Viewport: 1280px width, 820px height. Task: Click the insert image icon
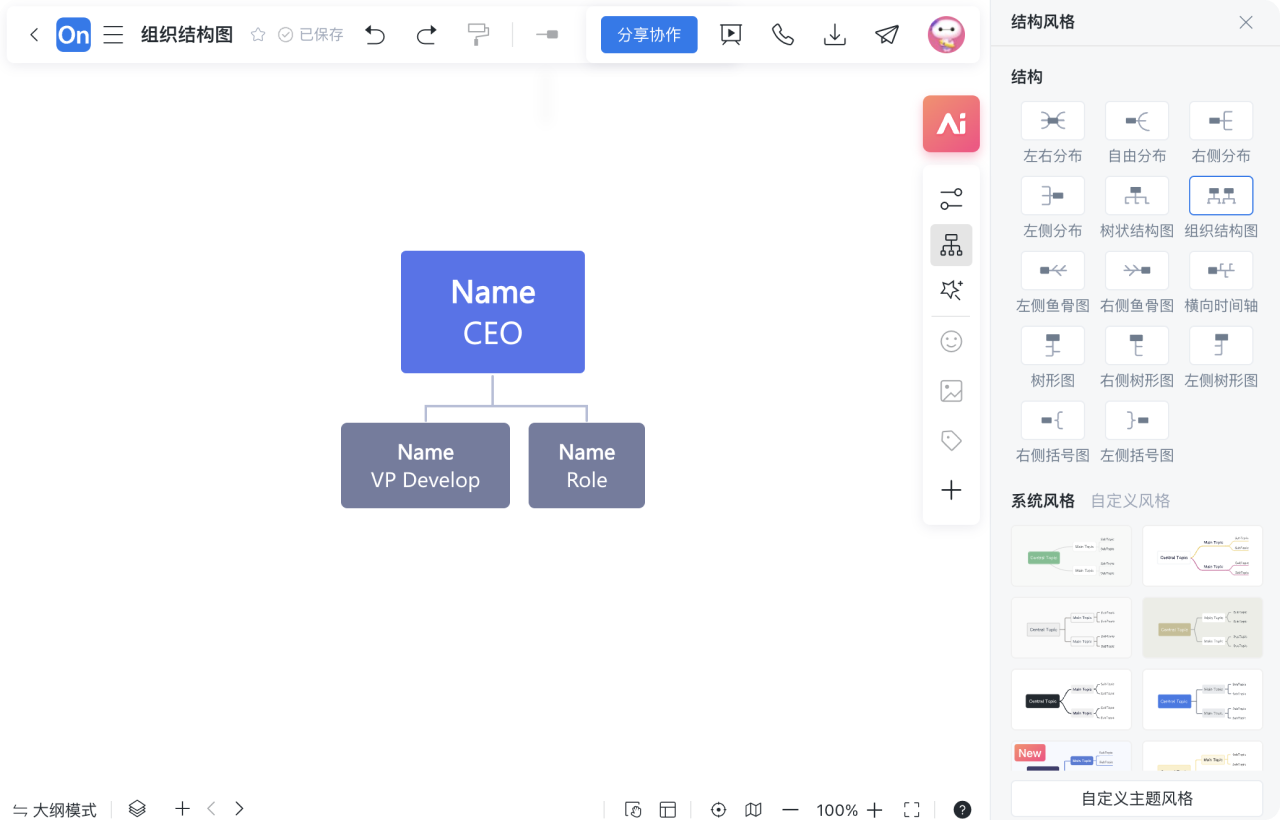[951, 391]
